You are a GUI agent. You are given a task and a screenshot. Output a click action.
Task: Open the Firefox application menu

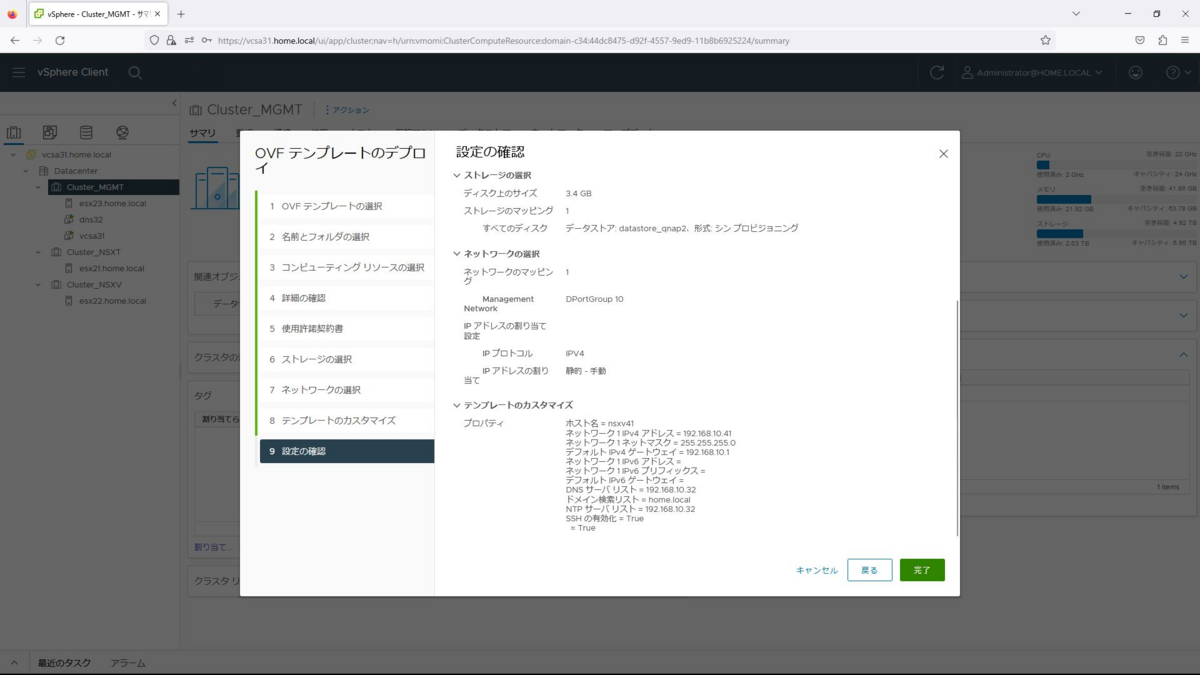click(1185, 40)
